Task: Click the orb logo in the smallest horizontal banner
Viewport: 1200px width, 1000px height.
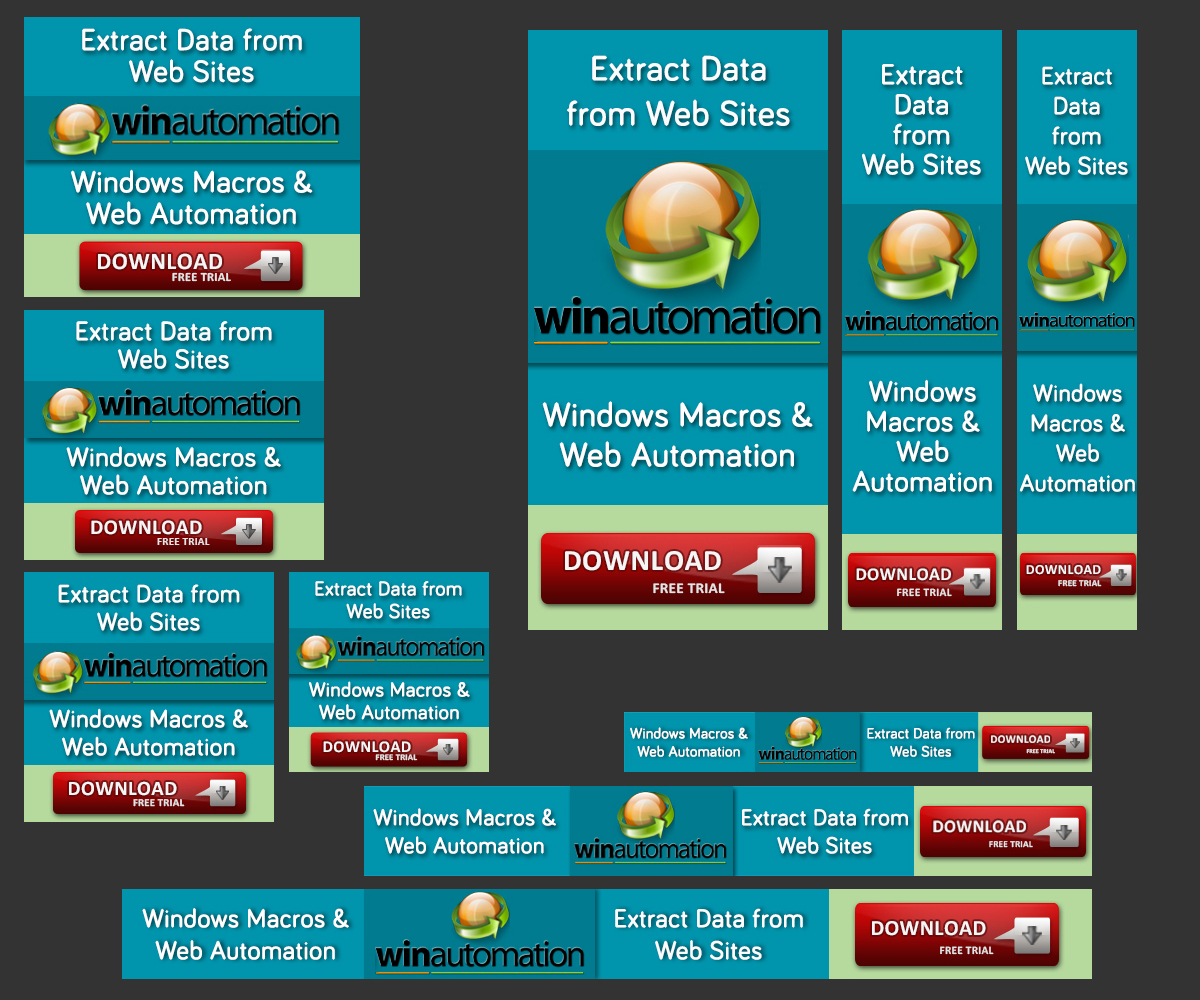Action: (x=804, y=732)
